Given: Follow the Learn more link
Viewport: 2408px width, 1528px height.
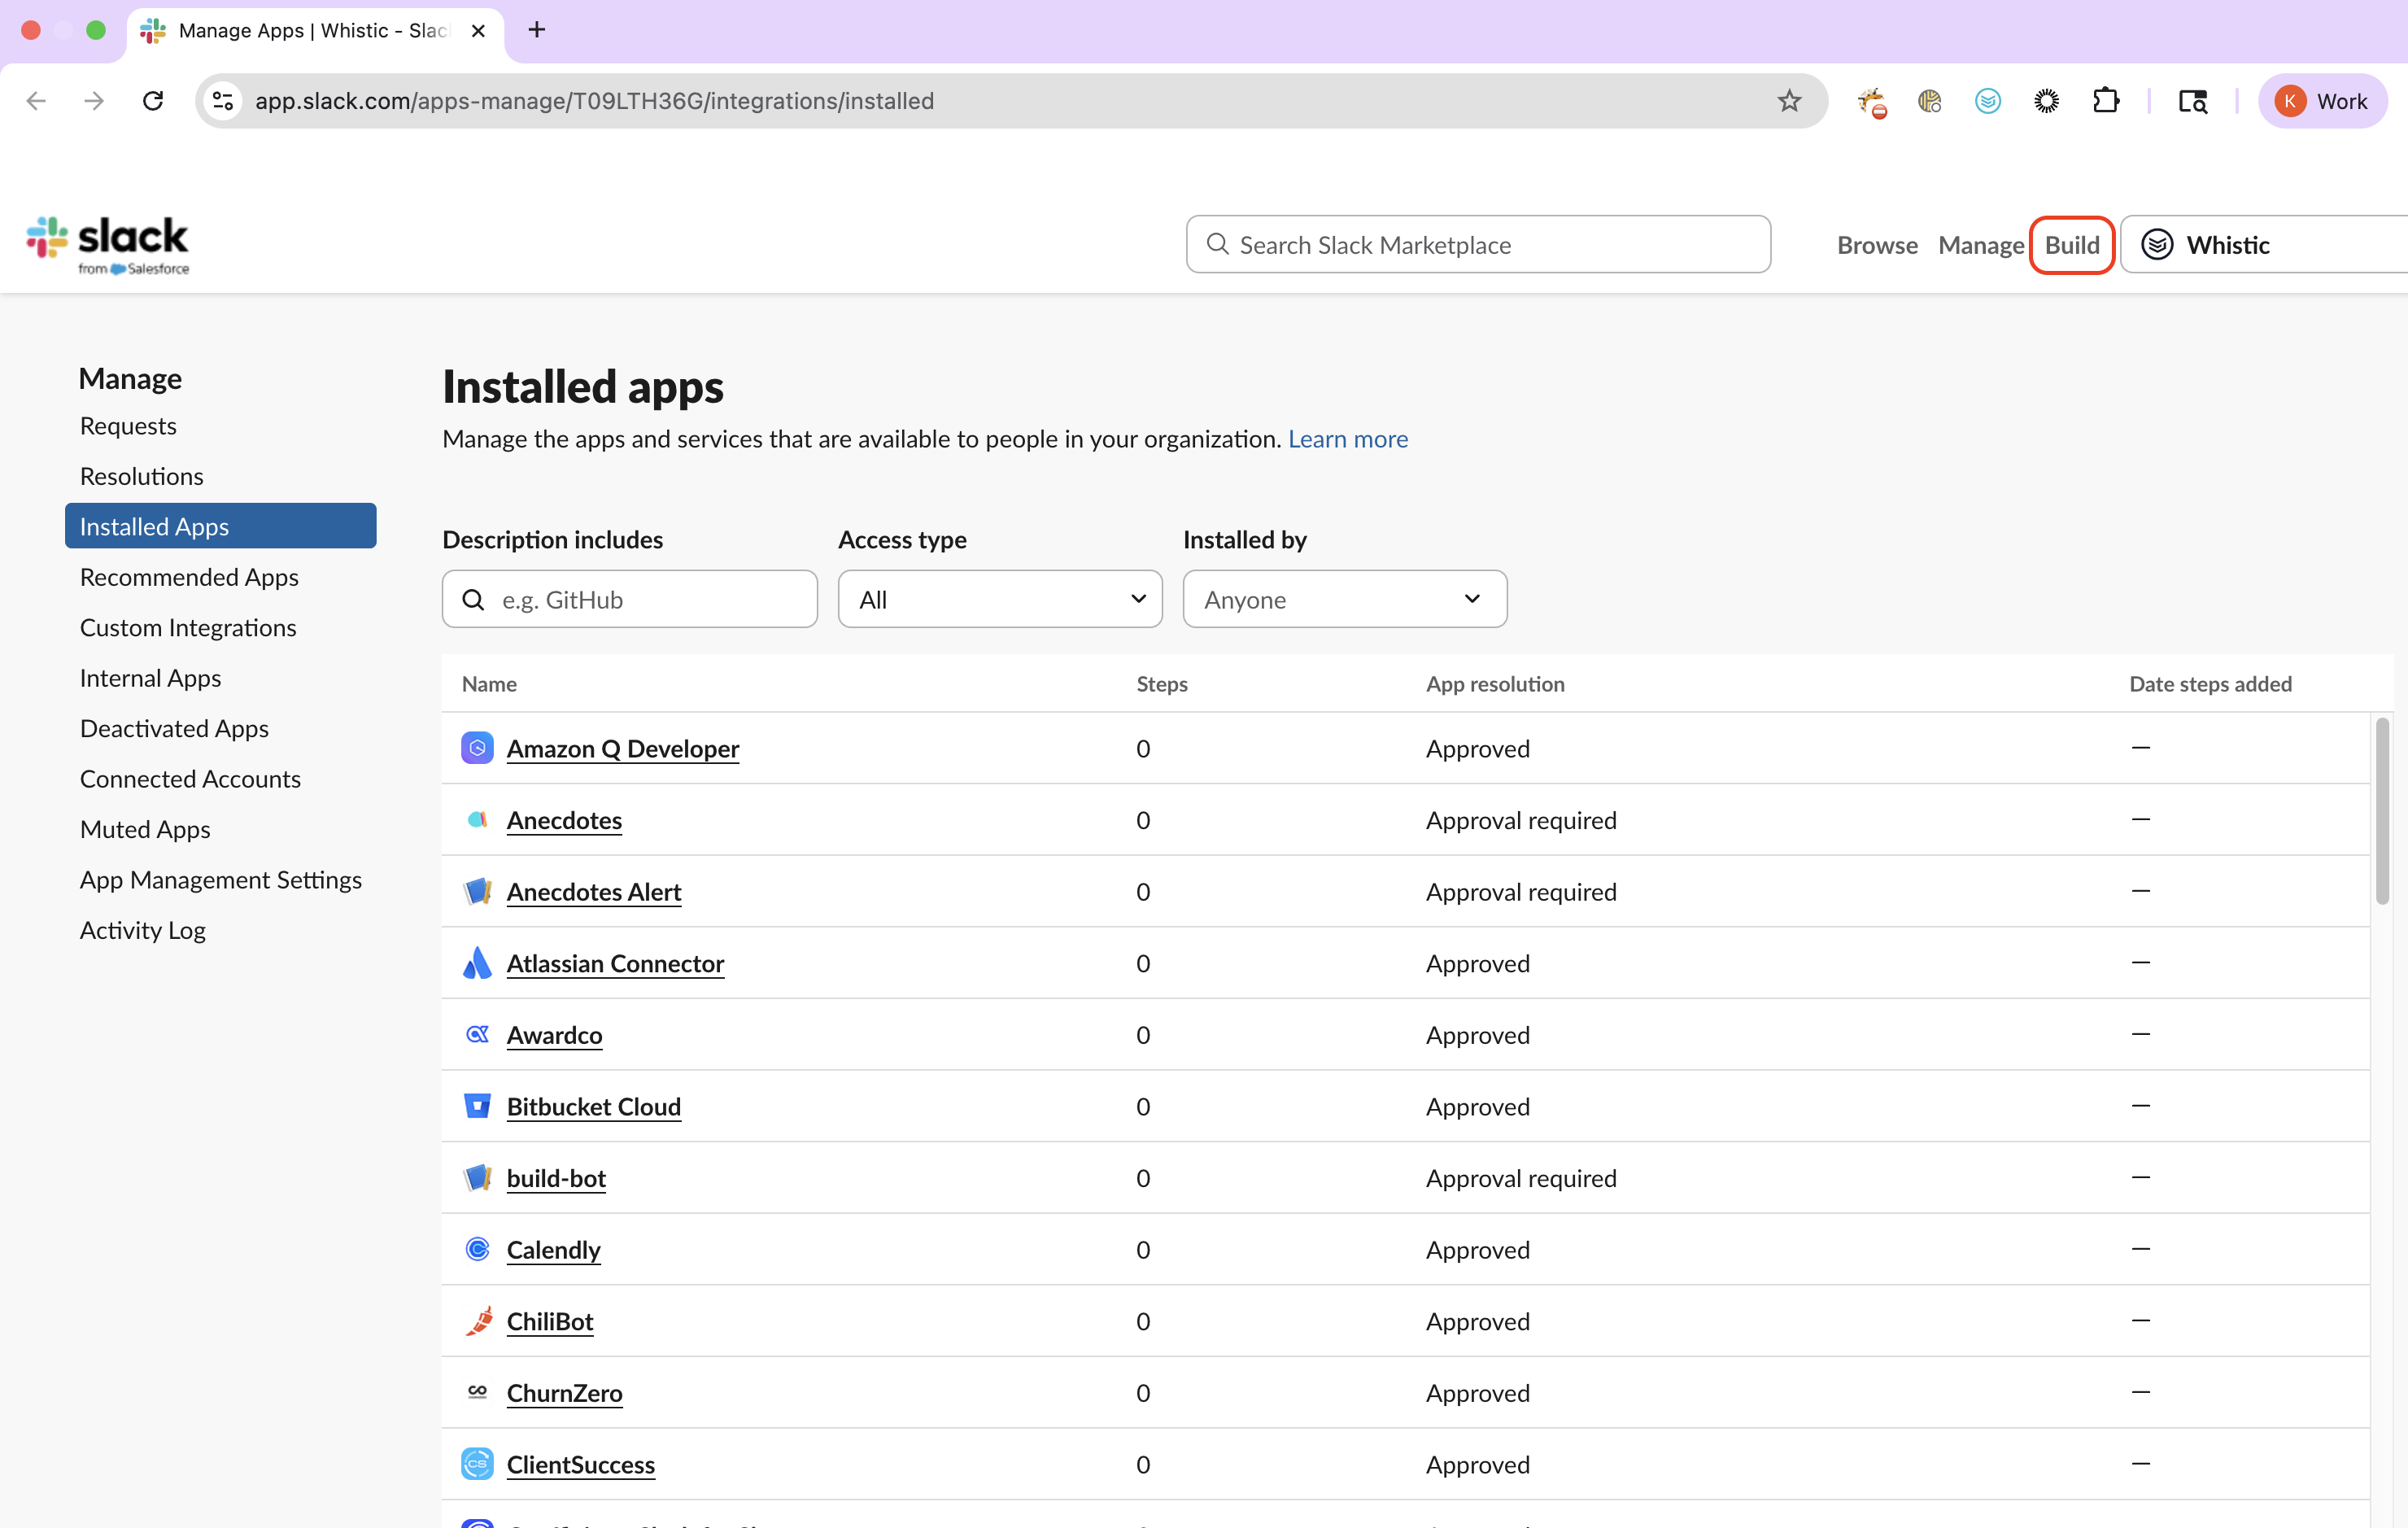Looking at the screenshot, I should (1347, 439).
